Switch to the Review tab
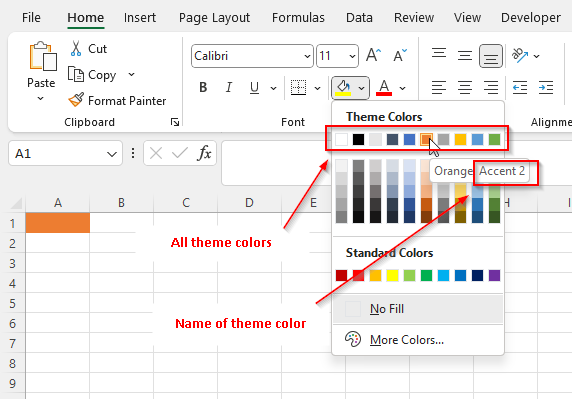 coord(414,18)
